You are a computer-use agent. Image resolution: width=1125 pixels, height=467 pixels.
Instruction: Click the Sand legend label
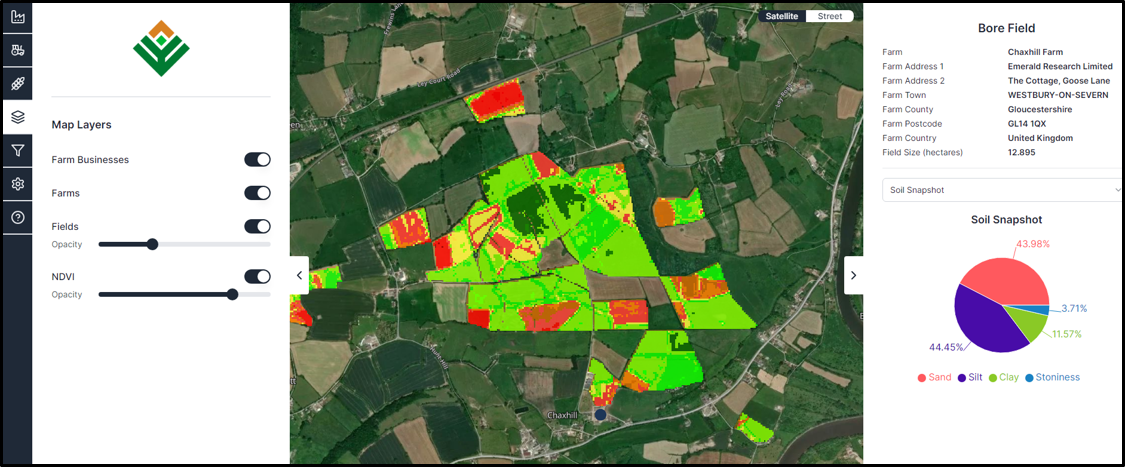tap(934, 377)
